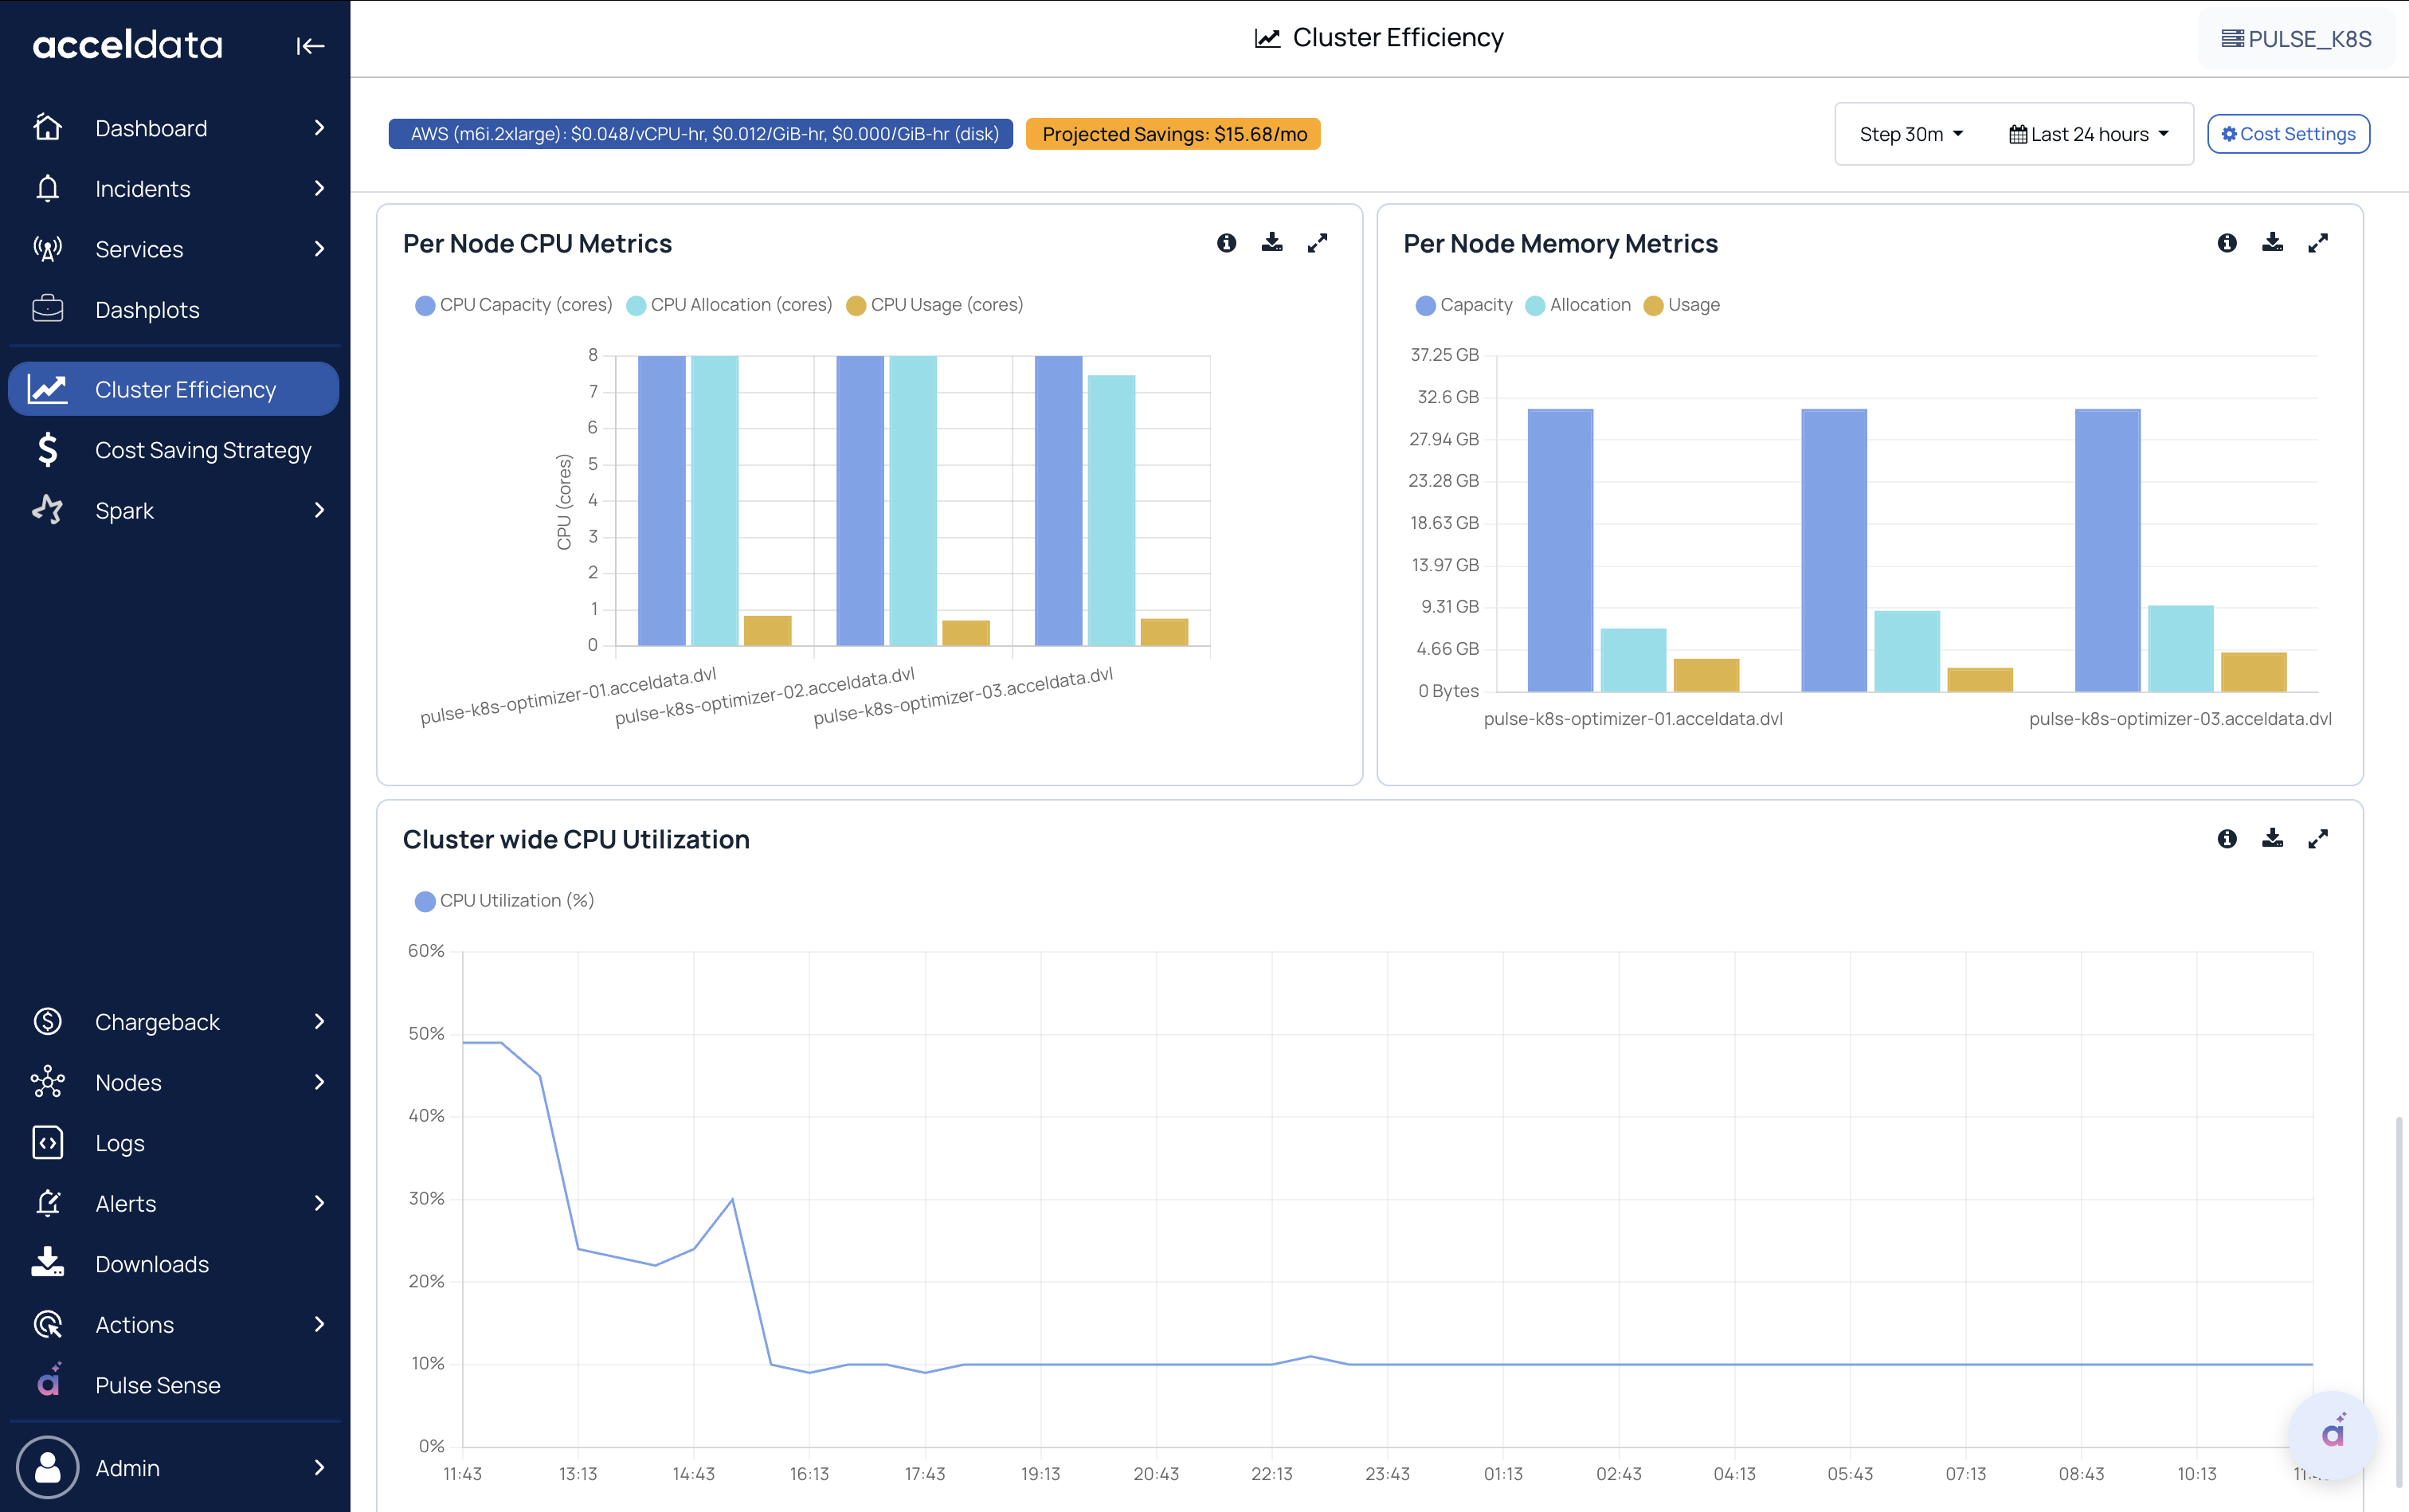Expand Cluster wide CPU Utilization to fullscreen

pyautogui.click(x=2318, y=839)
